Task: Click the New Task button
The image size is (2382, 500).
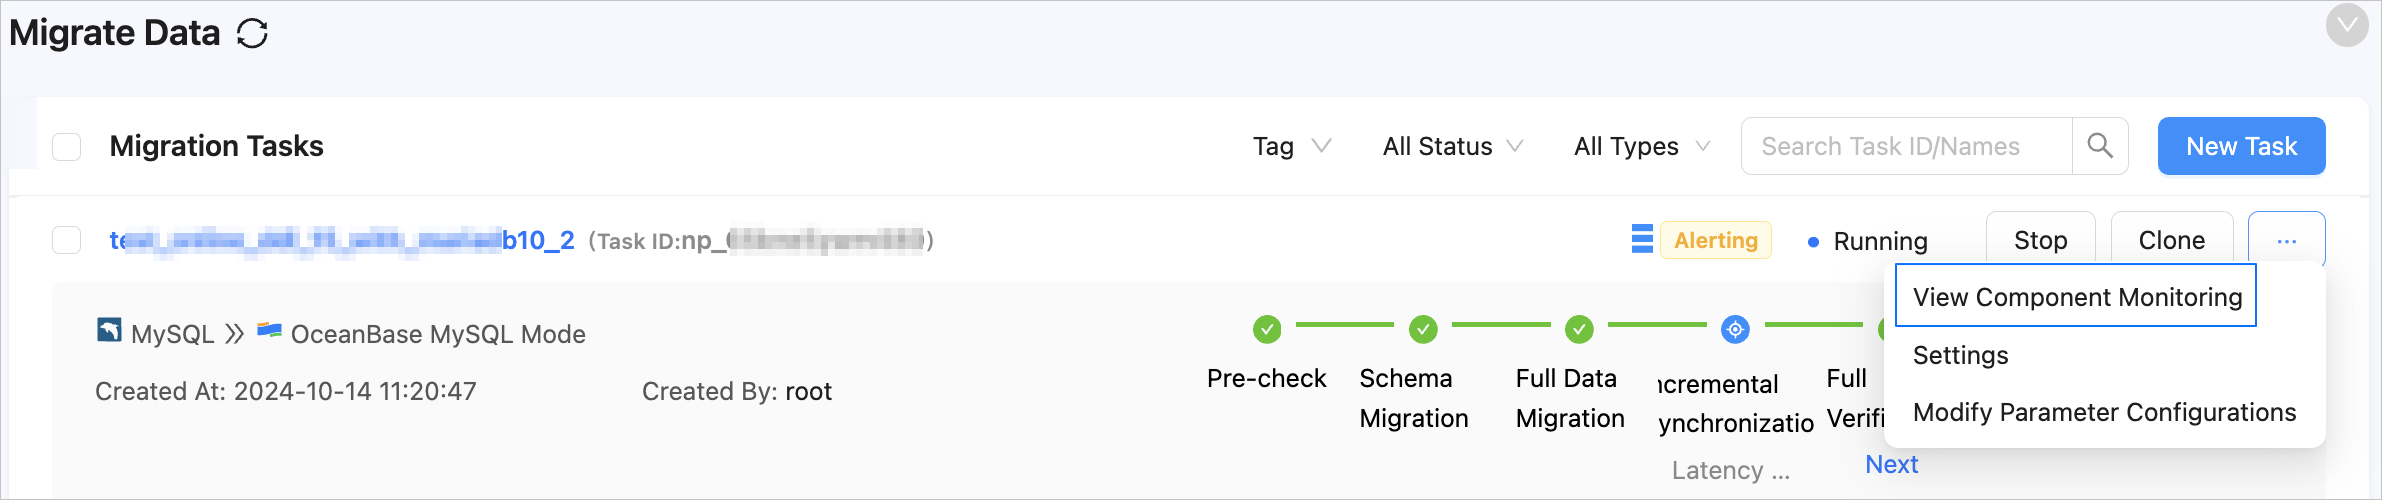Action: (x=2241, y=146)
